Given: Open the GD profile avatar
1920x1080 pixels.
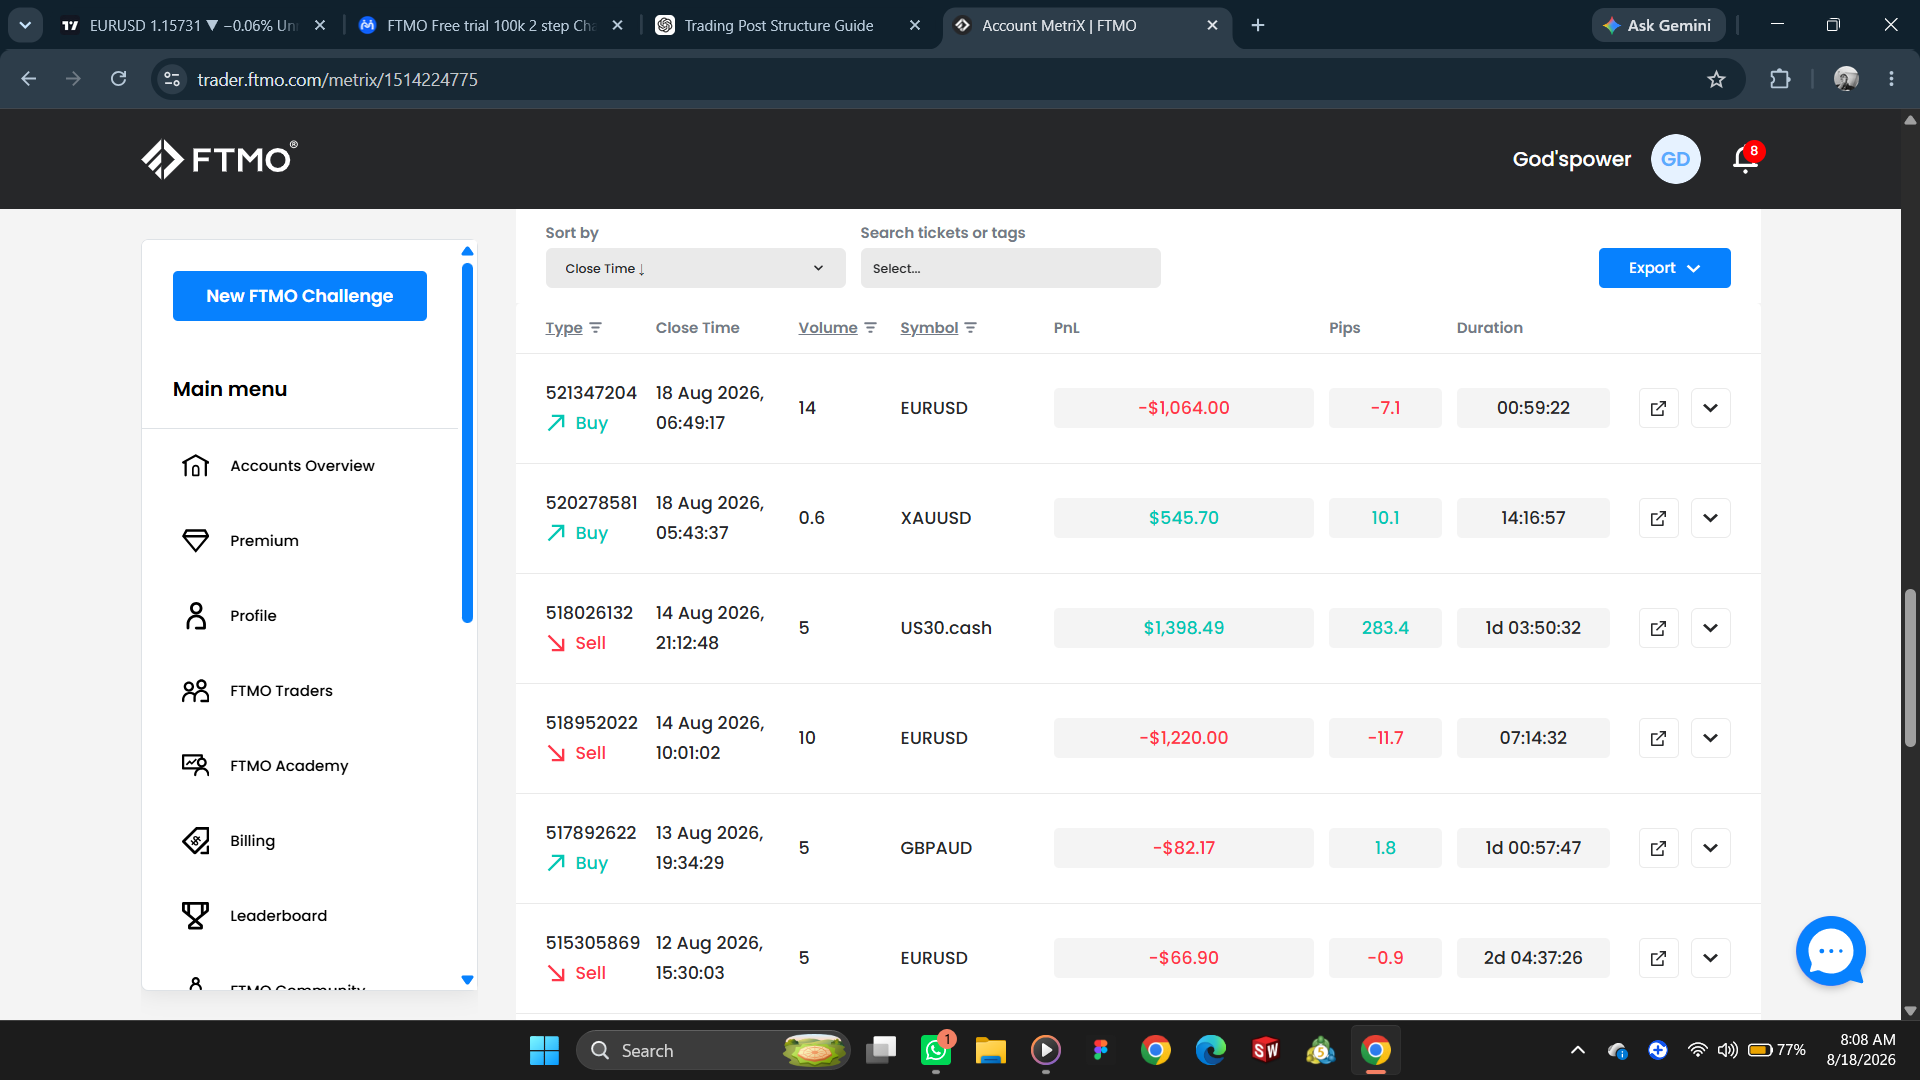Looking at the screenshot, I should point(1675,159).
